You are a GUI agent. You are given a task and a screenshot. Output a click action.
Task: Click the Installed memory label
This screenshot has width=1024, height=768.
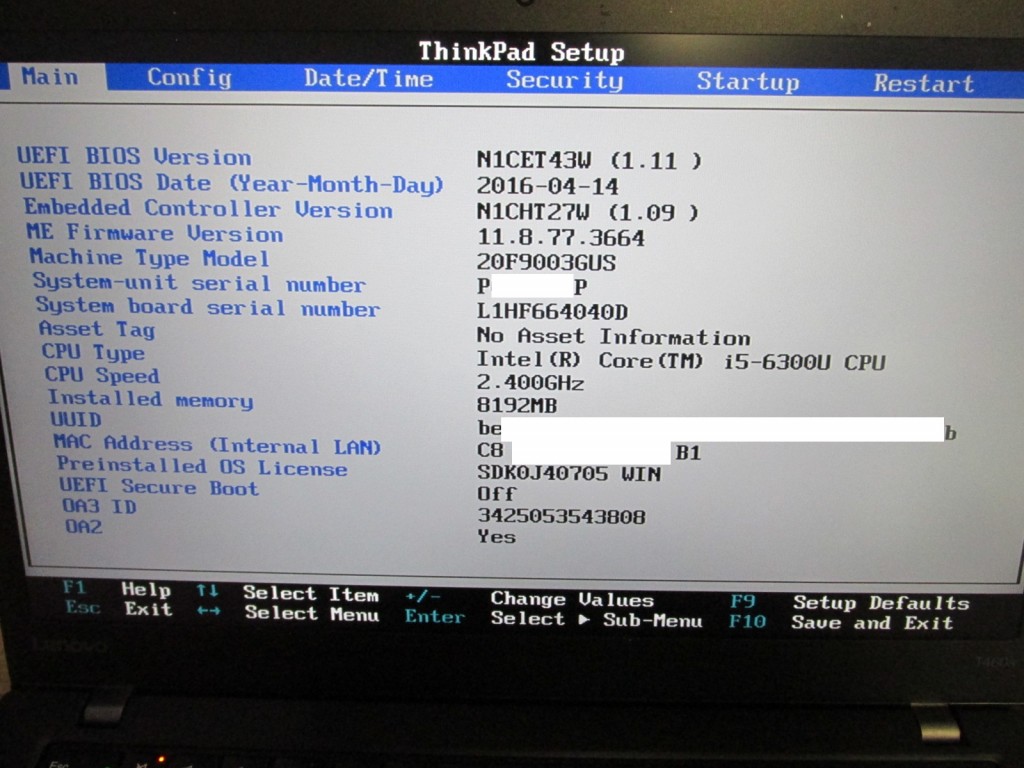coord(150,399)
